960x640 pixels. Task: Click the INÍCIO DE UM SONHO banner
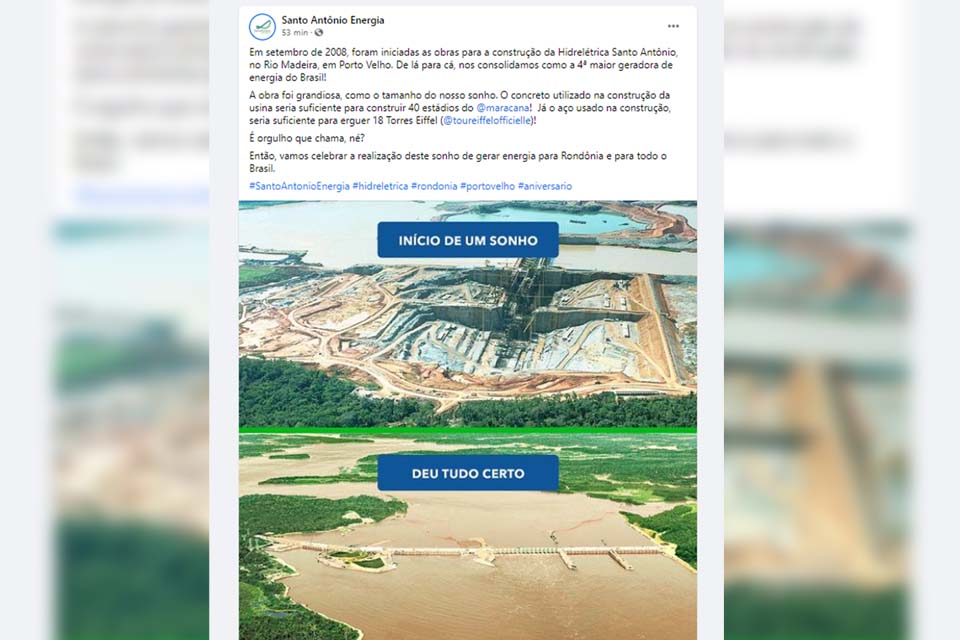[468, 240]
